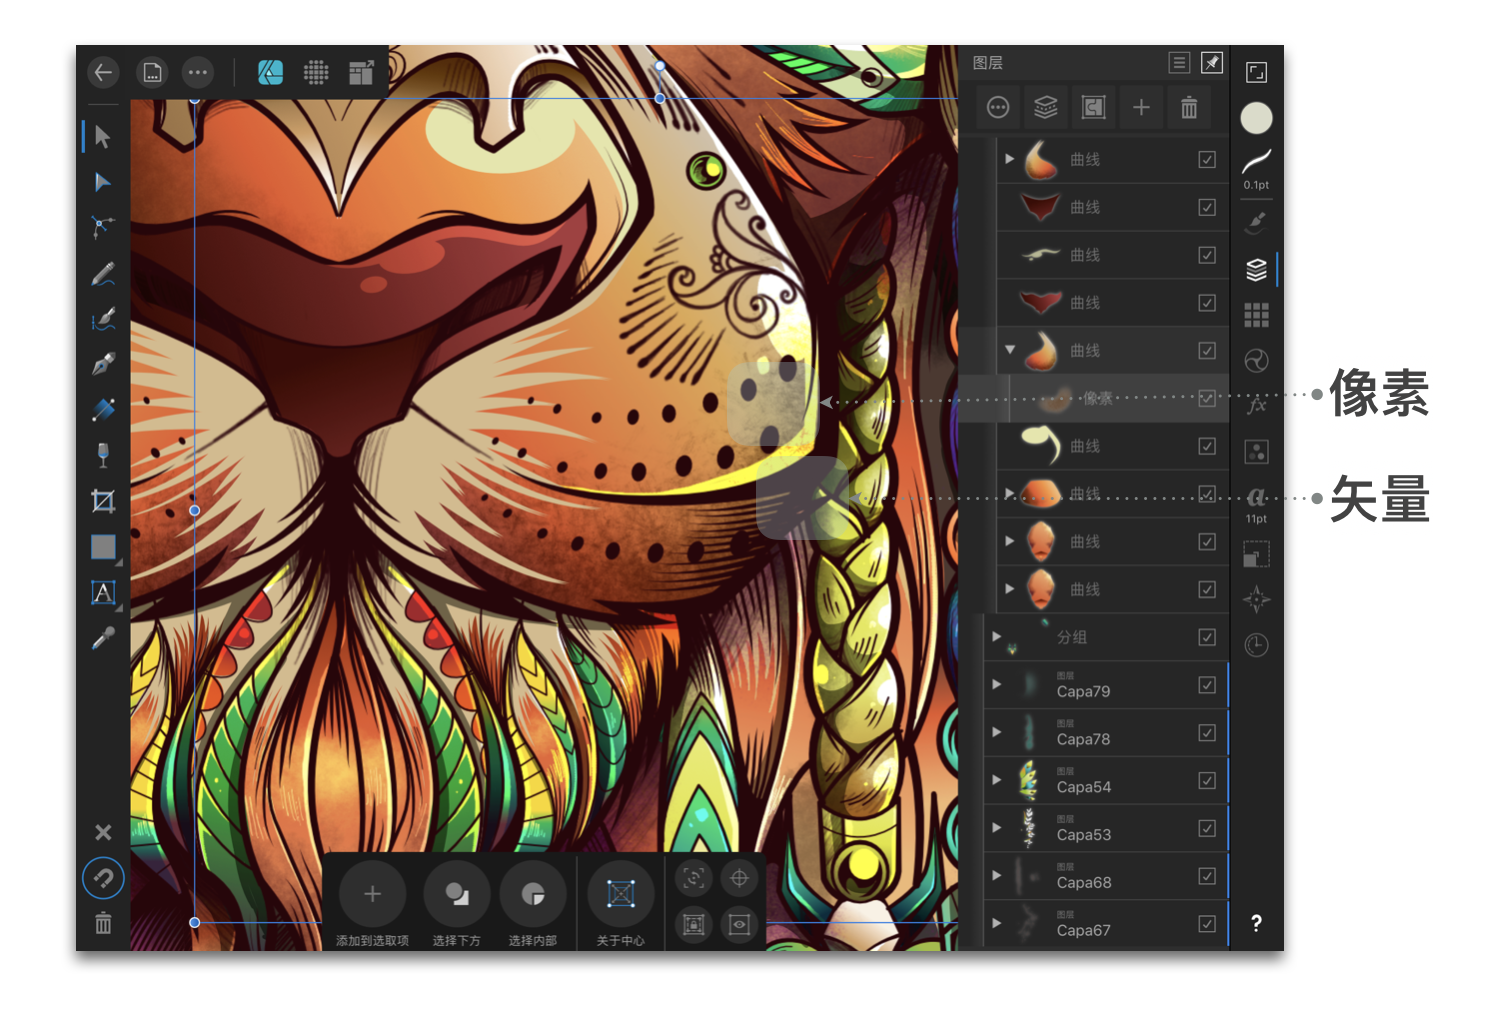Open layer options circle-dots button
1492x1010 pixels.
(x=998, y=107)
